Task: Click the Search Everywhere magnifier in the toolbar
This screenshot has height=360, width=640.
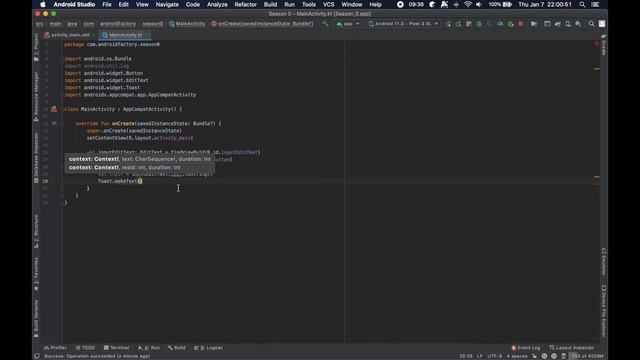Action: (591, 24)
